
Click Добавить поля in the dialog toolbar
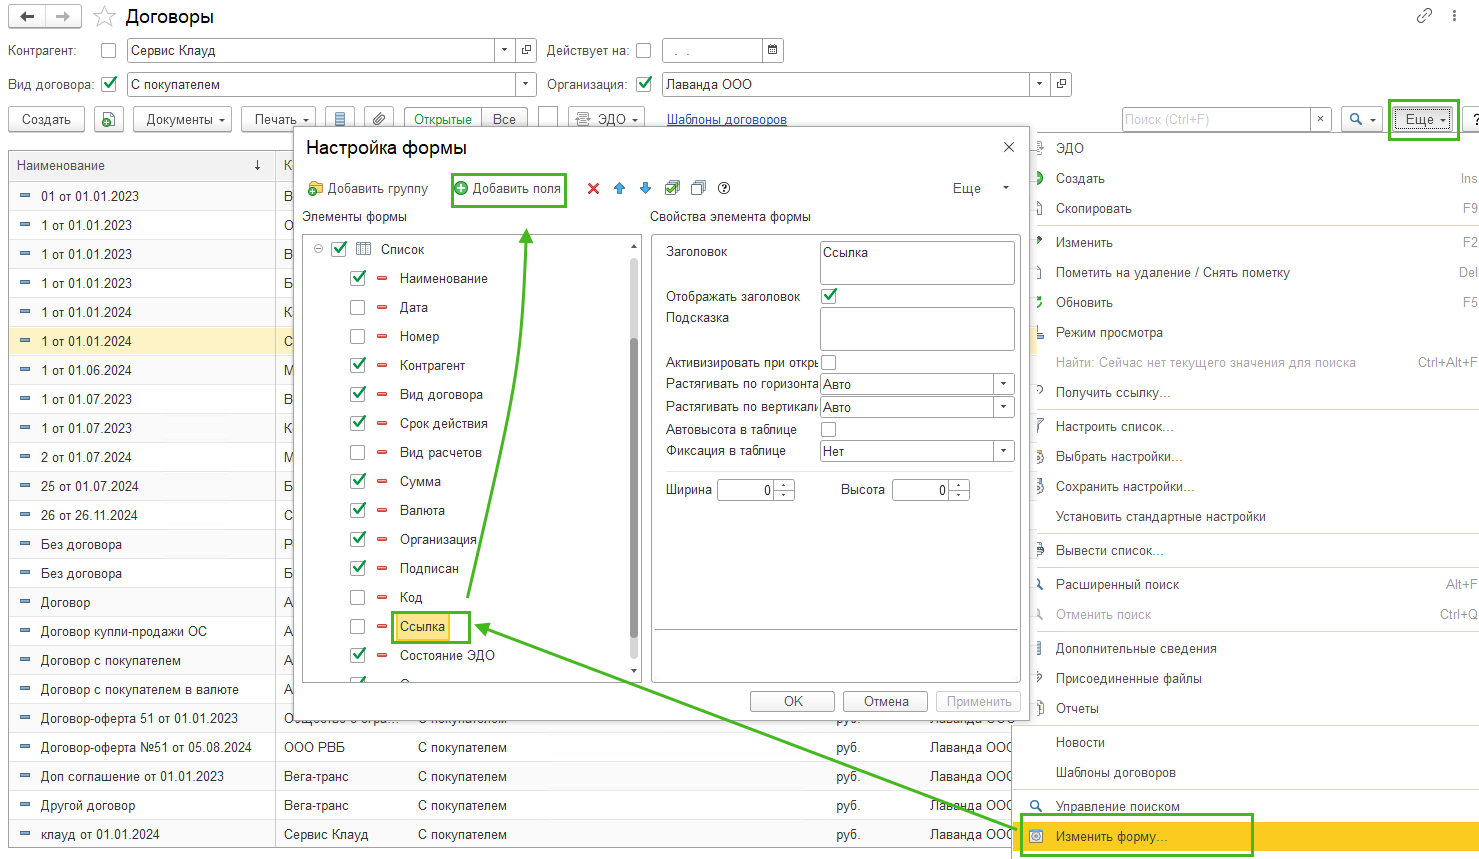pos(508,188)
